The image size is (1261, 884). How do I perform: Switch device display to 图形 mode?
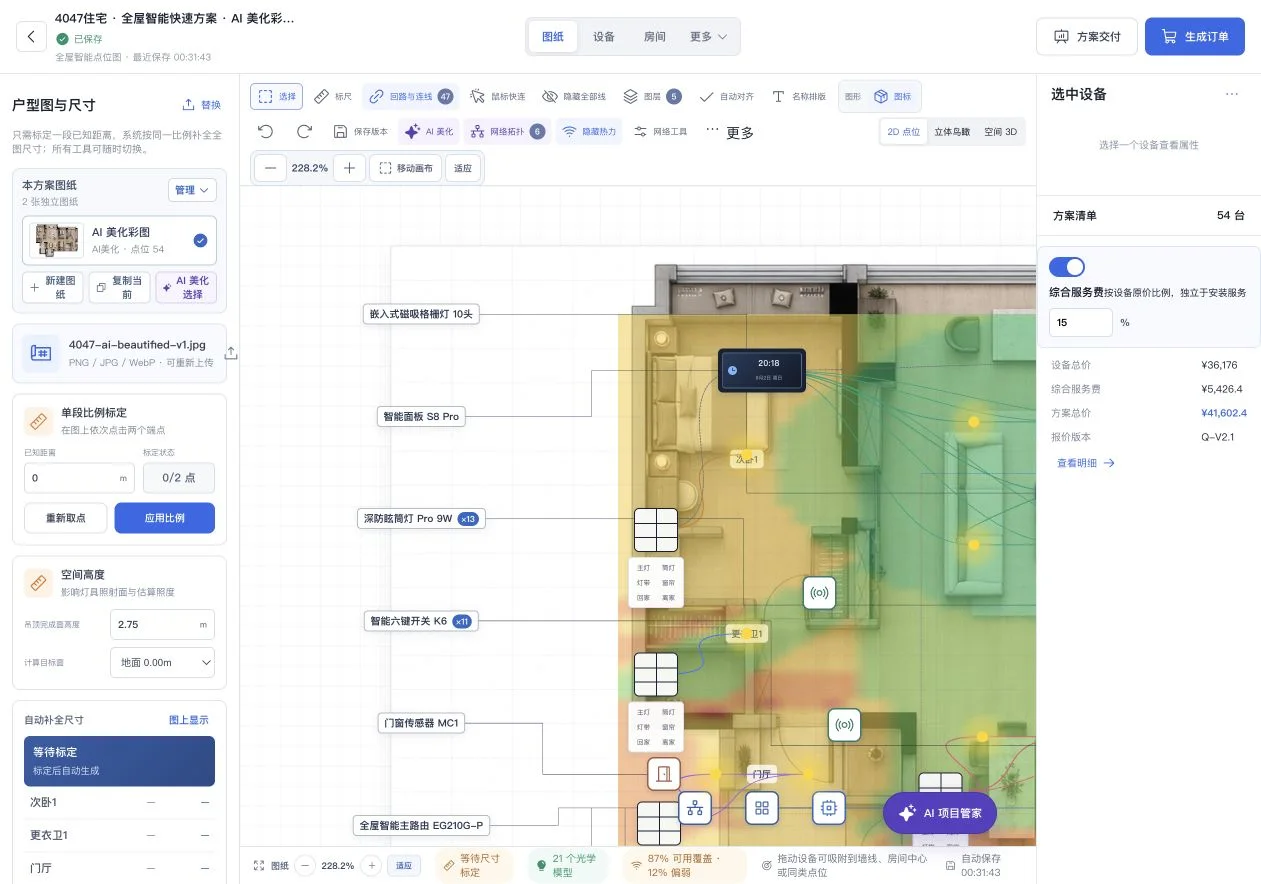click(853, 96)
